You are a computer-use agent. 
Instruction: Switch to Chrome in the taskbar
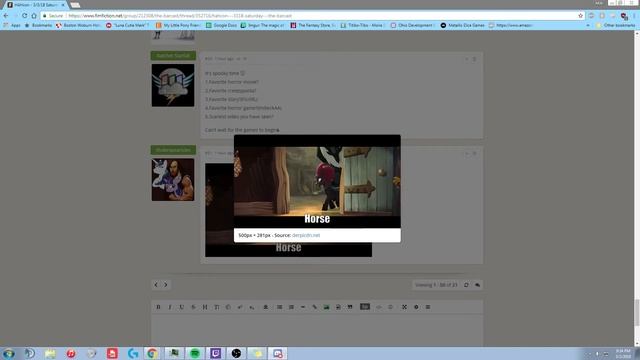coord(152,353)
